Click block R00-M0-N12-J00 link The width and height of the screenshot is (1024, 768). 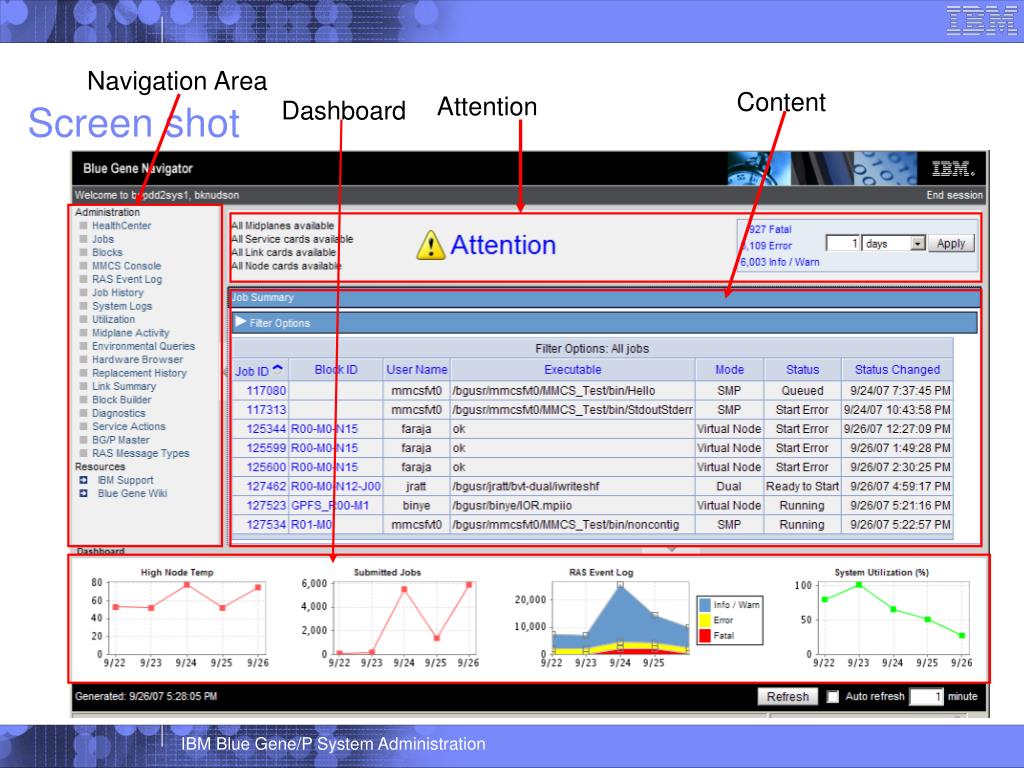point(336,487)
